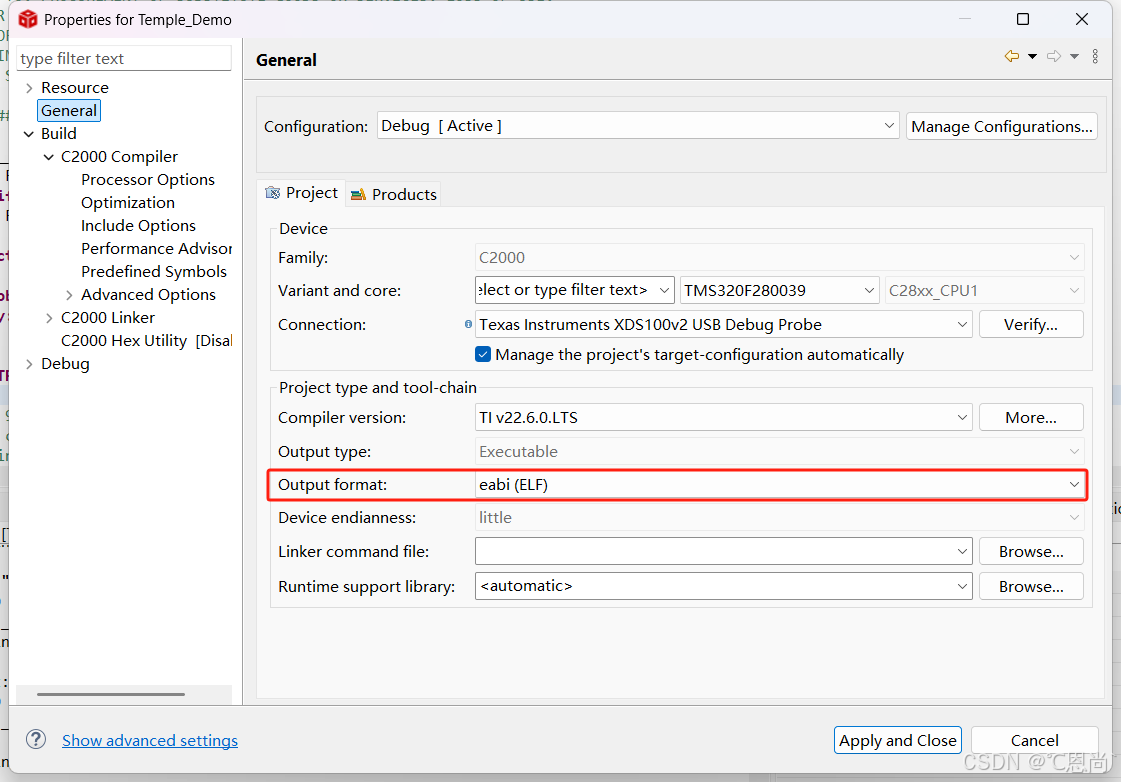Collapse the C2000 Compiler node
Screen dimensions: 1121x782
(x=49, y=157)
